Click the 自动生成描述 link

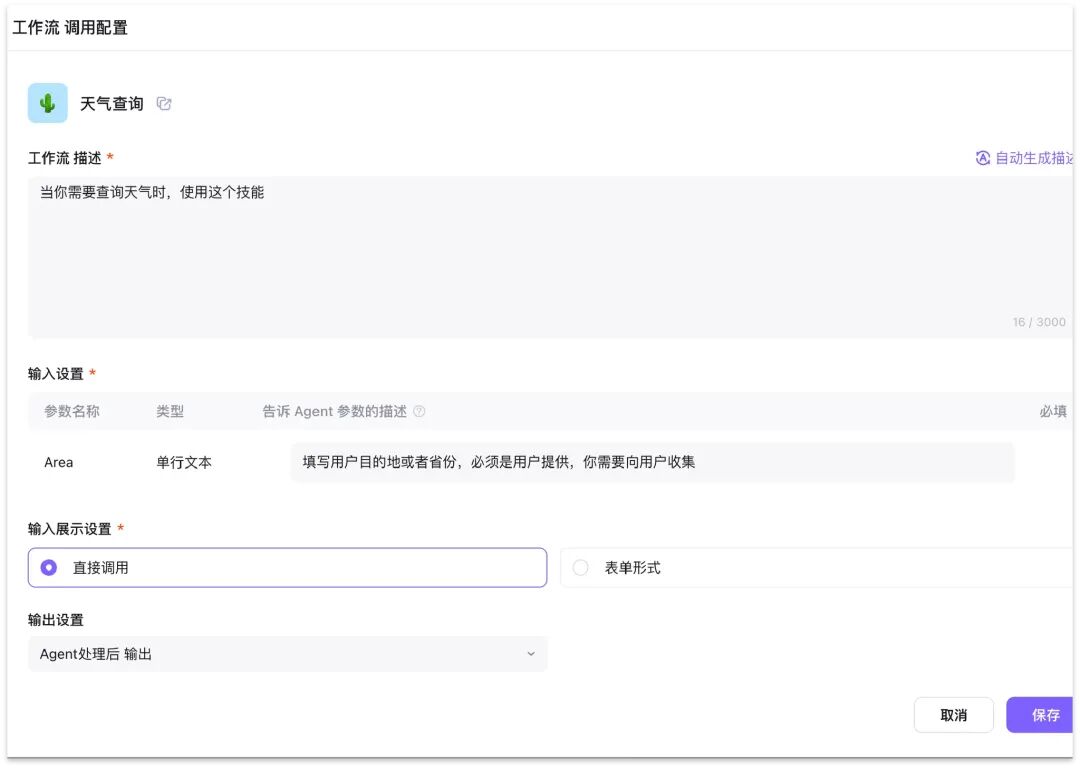point(1034,158)
